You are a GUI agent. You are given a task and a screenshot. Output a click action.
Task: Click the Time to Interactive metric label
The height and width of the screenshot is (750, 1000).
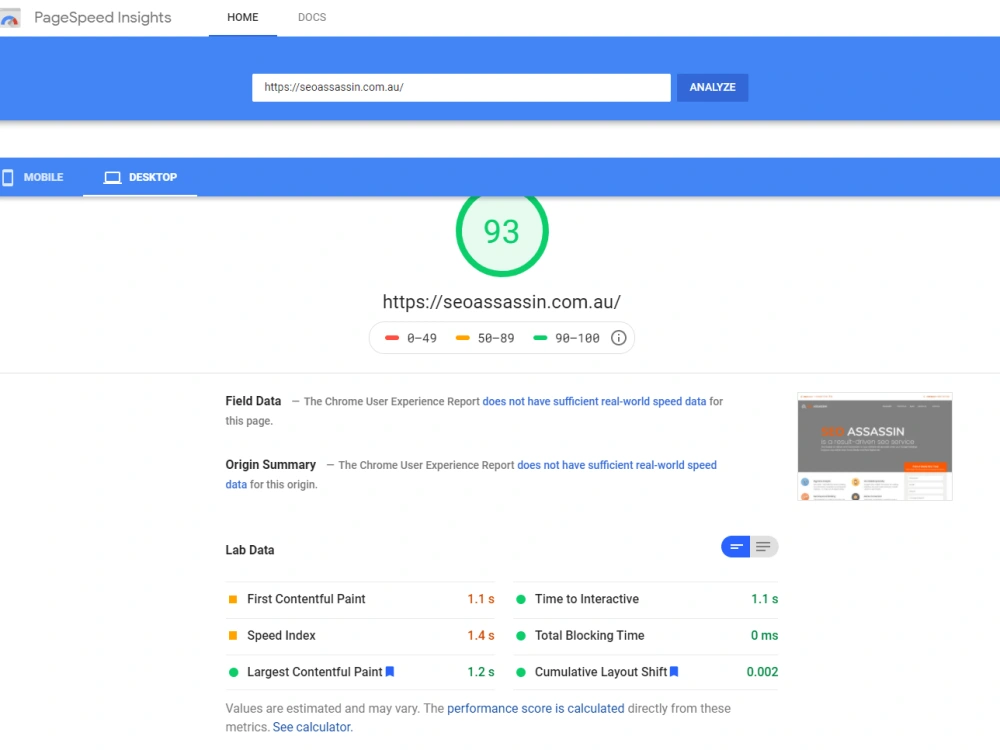(587, 599)
